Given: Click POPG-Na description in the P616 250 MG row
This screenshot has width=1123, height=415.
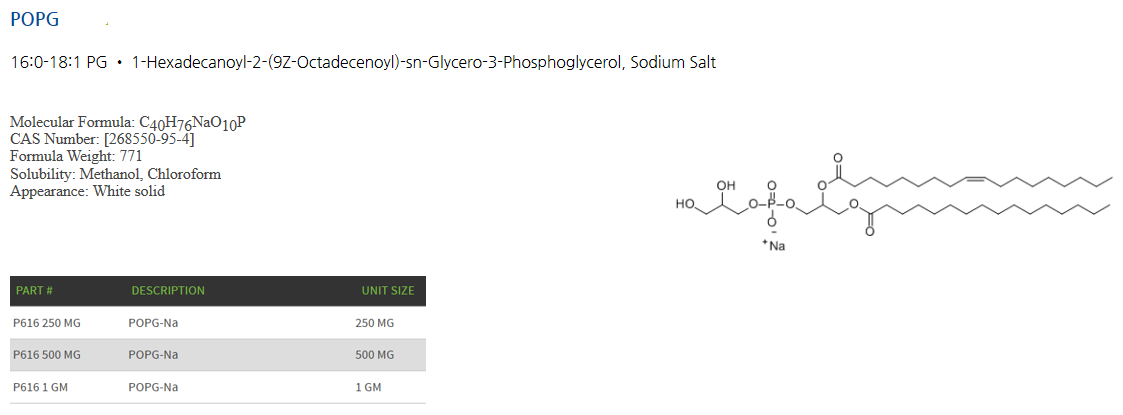Looking at the screenshot, I should (x=153, y=323).
